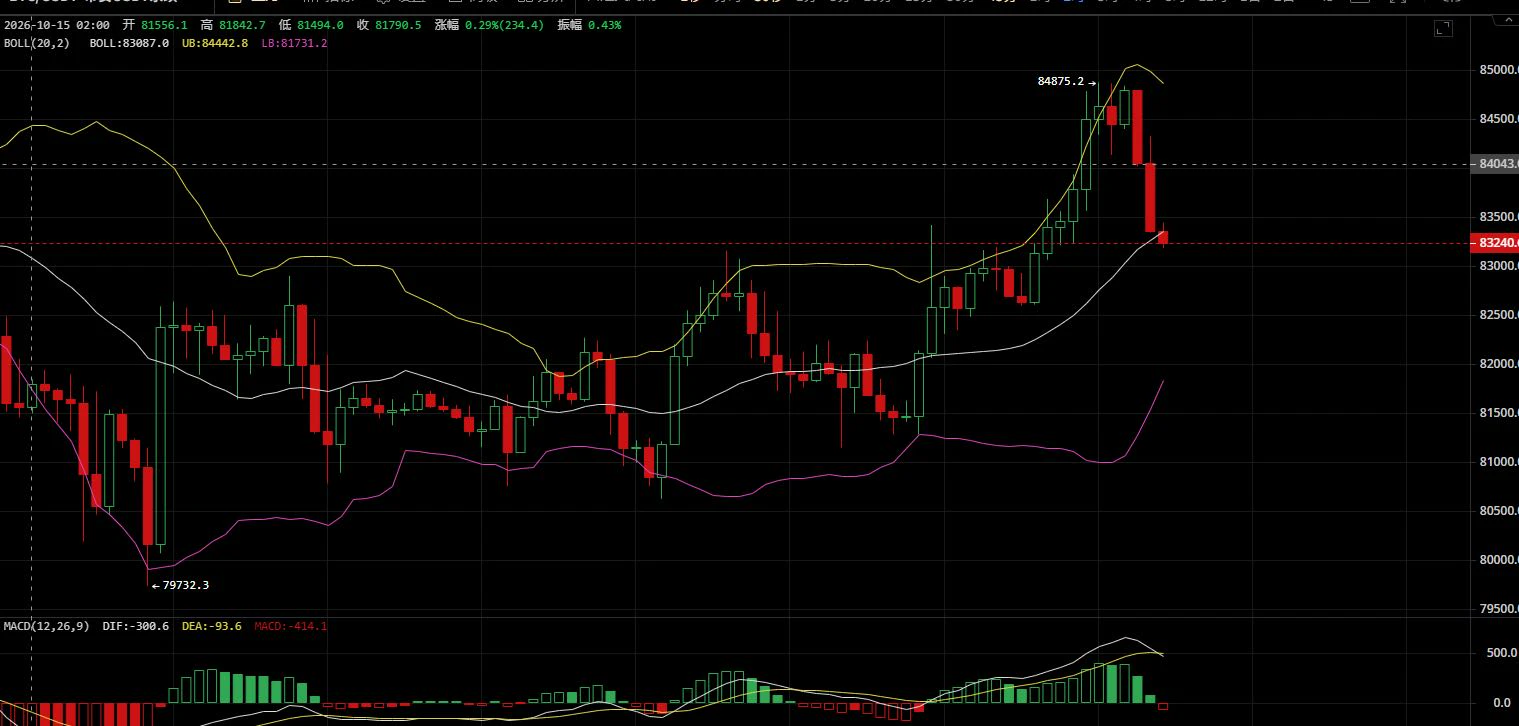Viewport: 1519px width, 726px height.
Task: Click the fullscreen expand icon on the chart
Action: [1443, 29]
